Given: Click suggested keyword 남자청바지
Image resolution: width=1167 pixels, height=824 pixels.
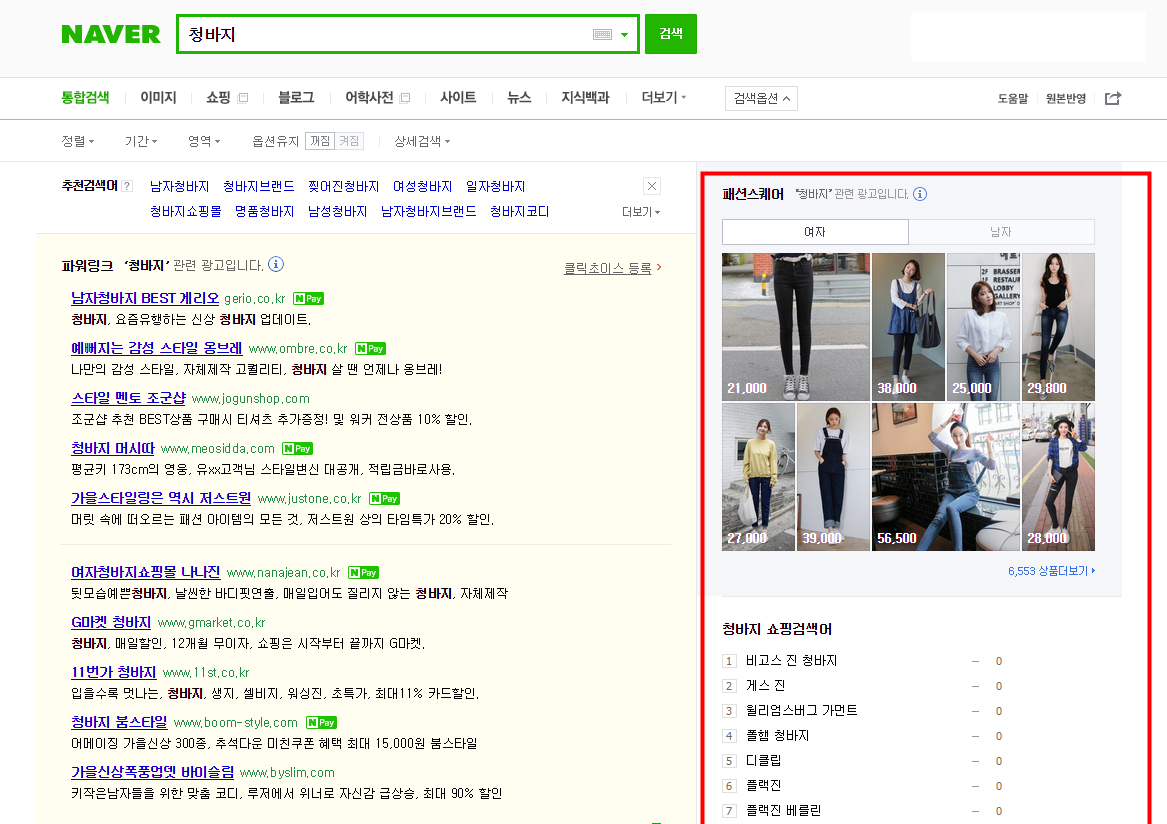Looking at the screenshot, I should tap(179, 186).
